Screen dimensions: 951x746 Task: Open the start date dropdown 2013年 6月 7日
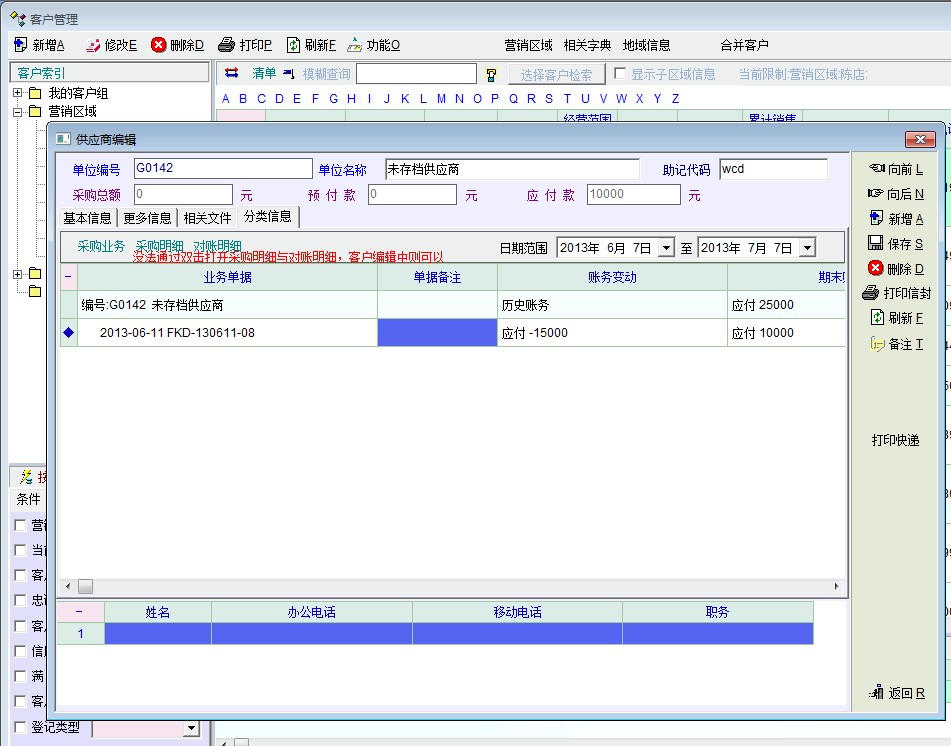point(666,248)
